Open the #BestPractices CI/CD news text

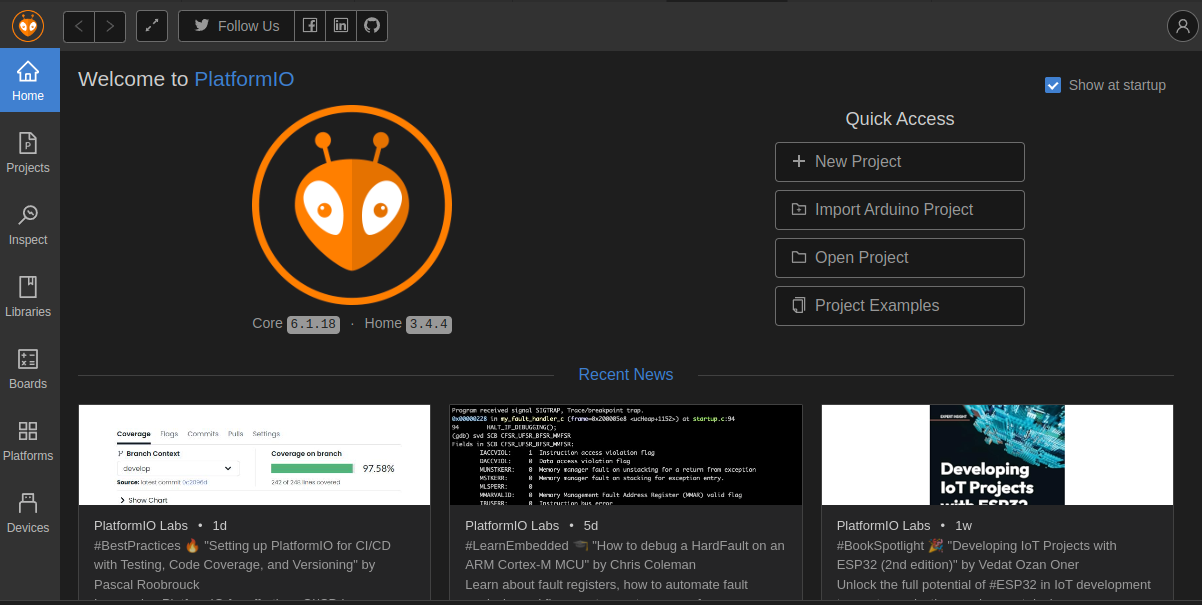click(x=243, y=565)
